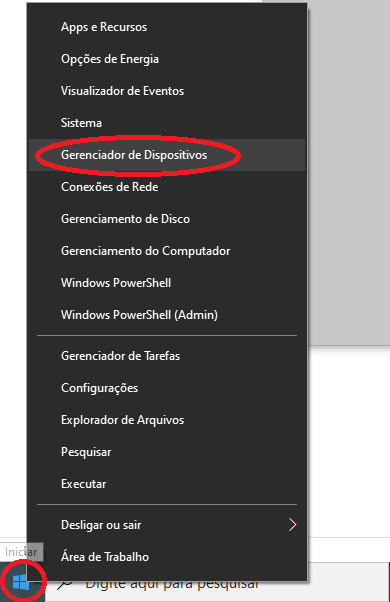Viewport: 390px width, 602px height.
Task: Expand the Desligar ou sair submenu arrow
Action: click(x=292, y=524)
